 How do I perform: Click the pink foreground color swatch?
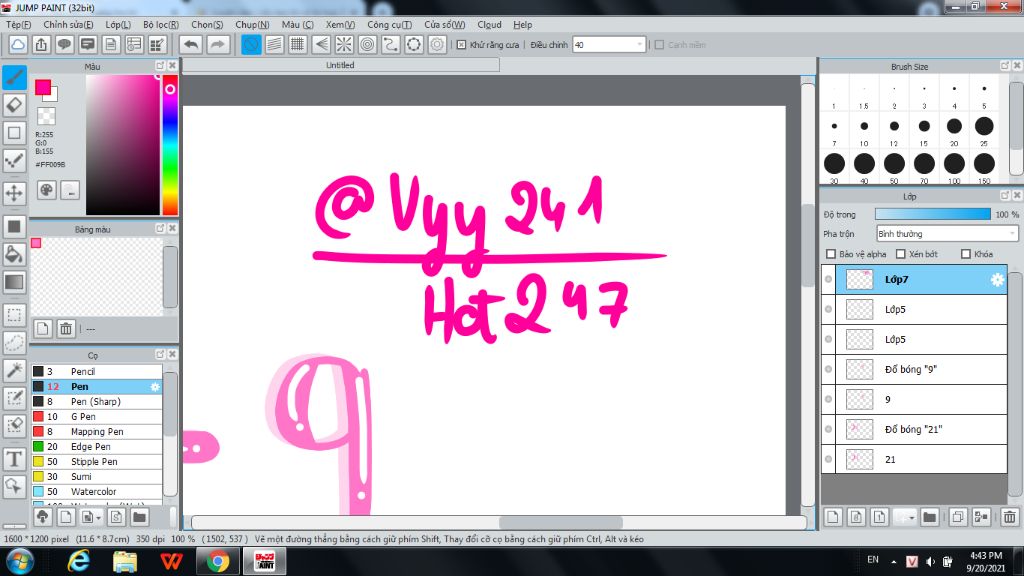(x=43, y=87)
